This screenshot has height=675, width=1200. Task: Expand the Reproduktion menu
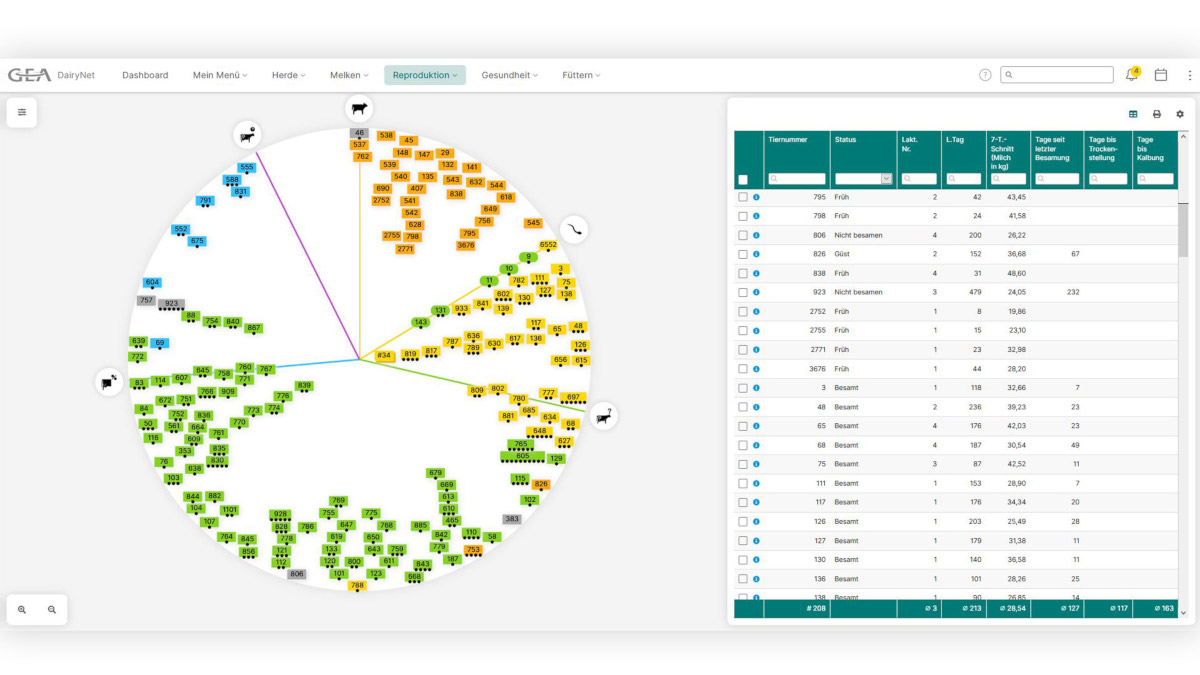point(425,74)
